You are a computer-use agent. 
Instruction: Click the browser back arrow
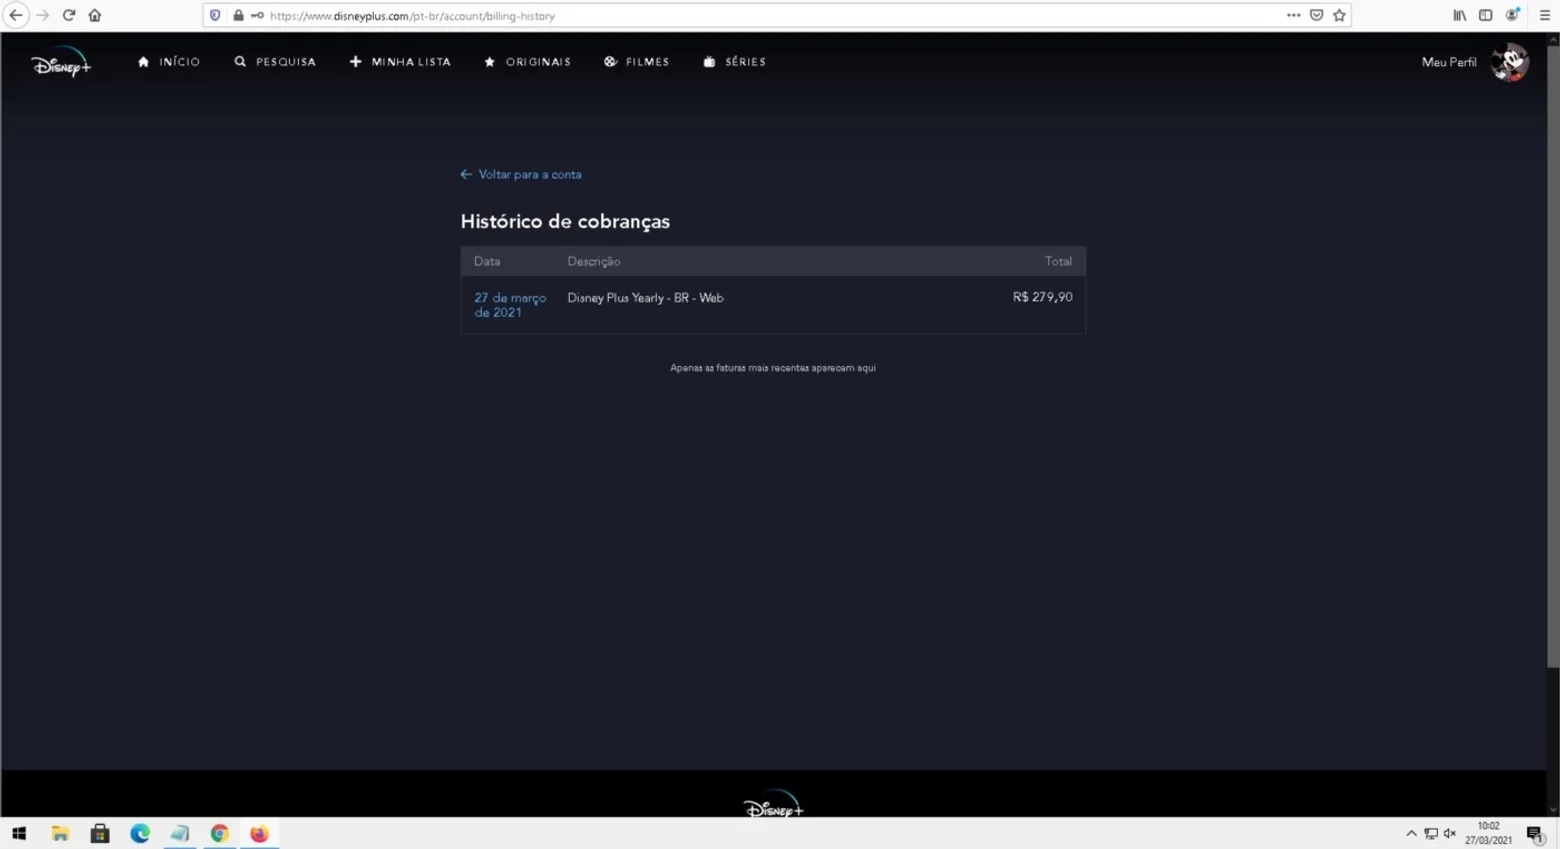16,15
